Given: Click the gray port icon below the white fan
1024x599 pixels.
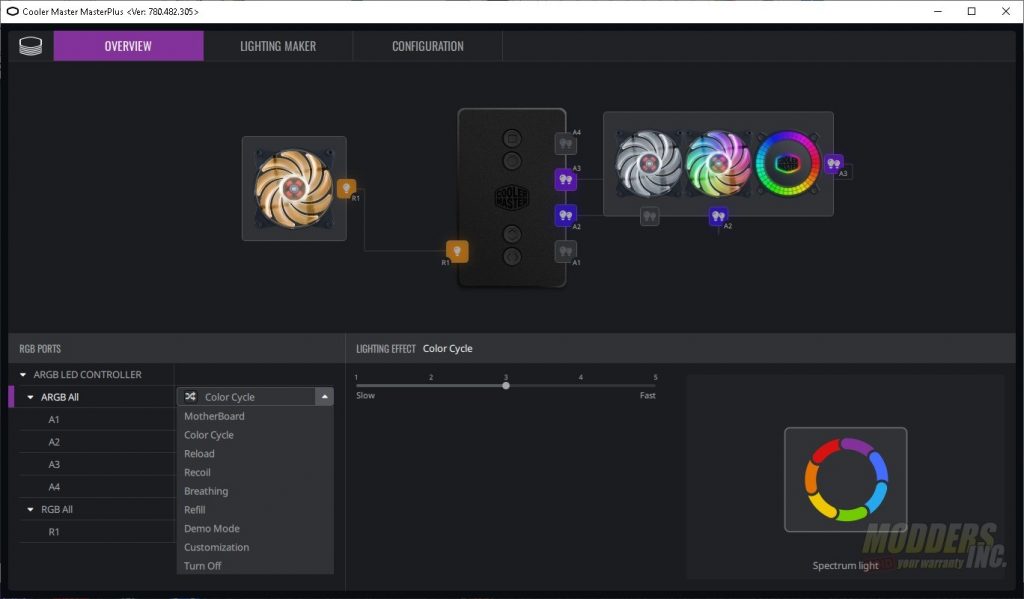Looking at the screenshot, I should pos(649,216).
